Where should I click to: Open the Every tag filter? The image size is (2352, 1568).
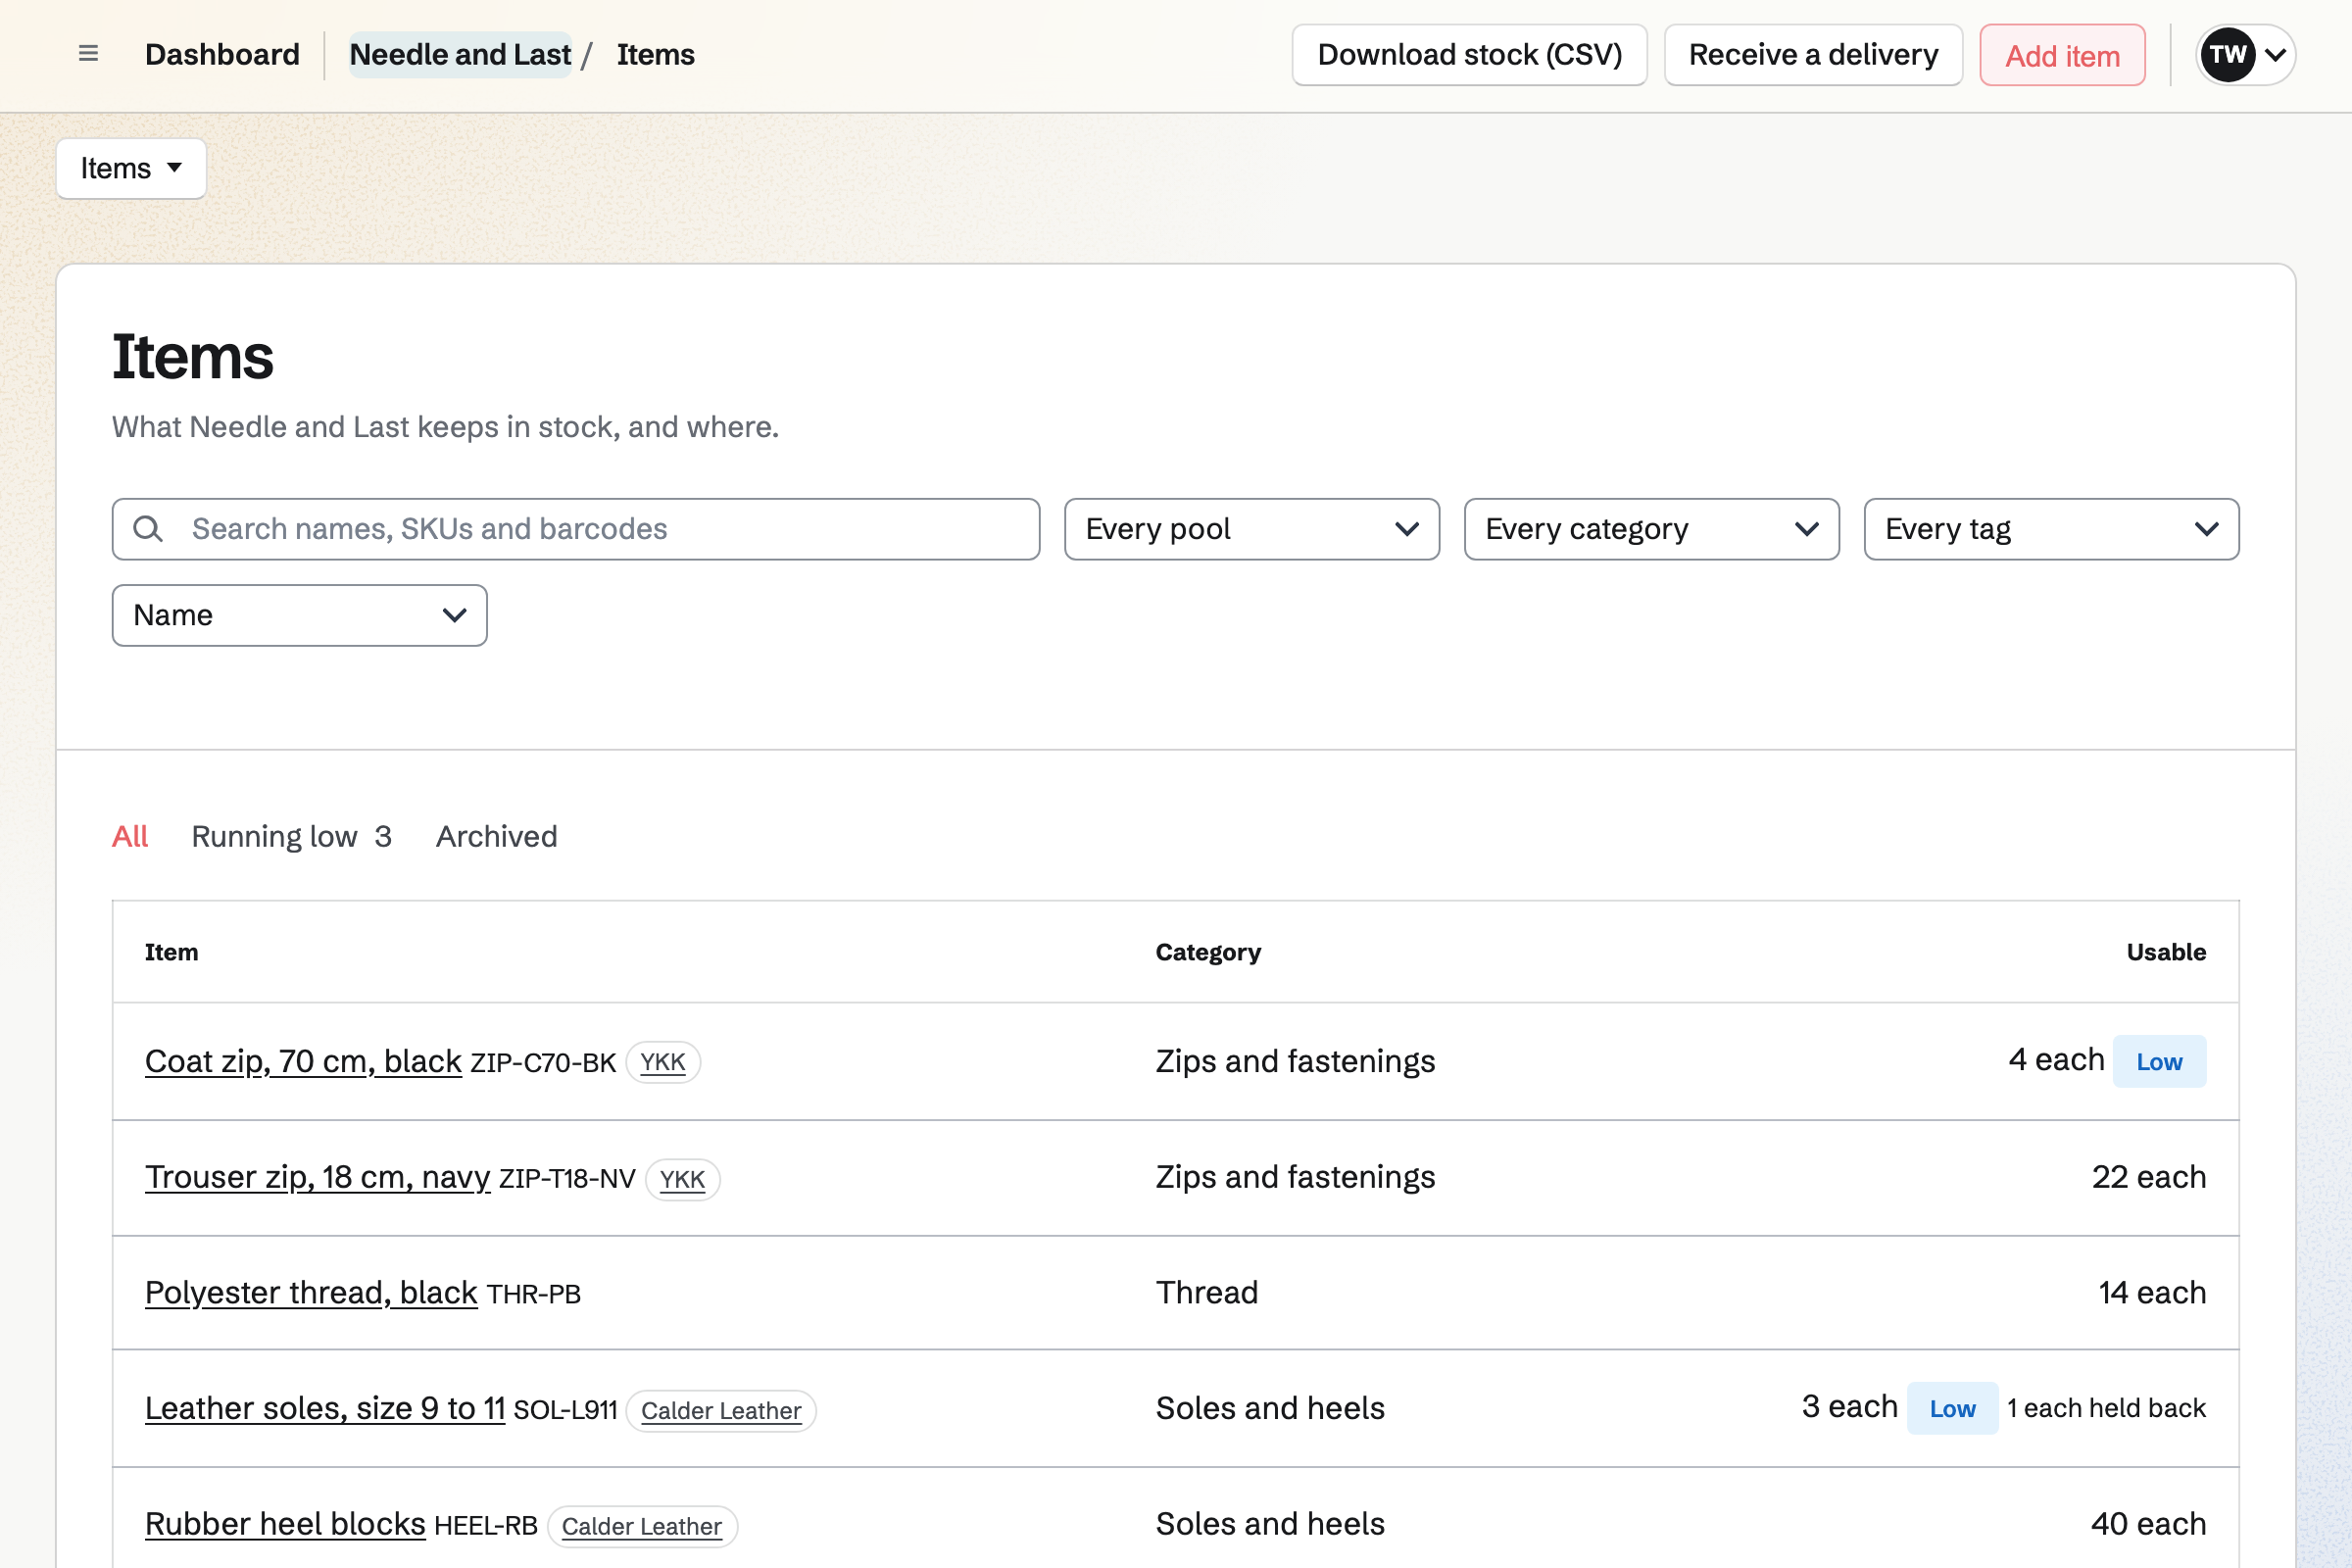[x=2051, y=529]
